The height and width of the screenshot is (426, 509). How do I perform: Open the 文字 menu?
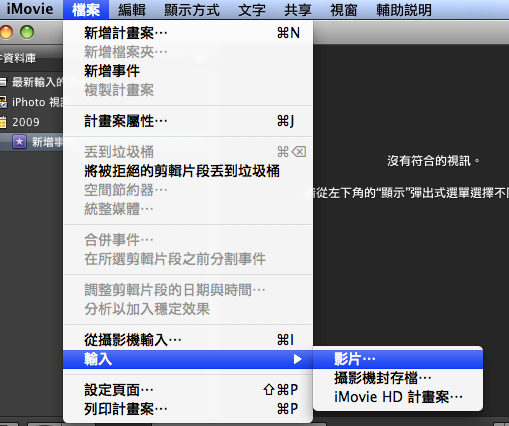pos(252,10)
